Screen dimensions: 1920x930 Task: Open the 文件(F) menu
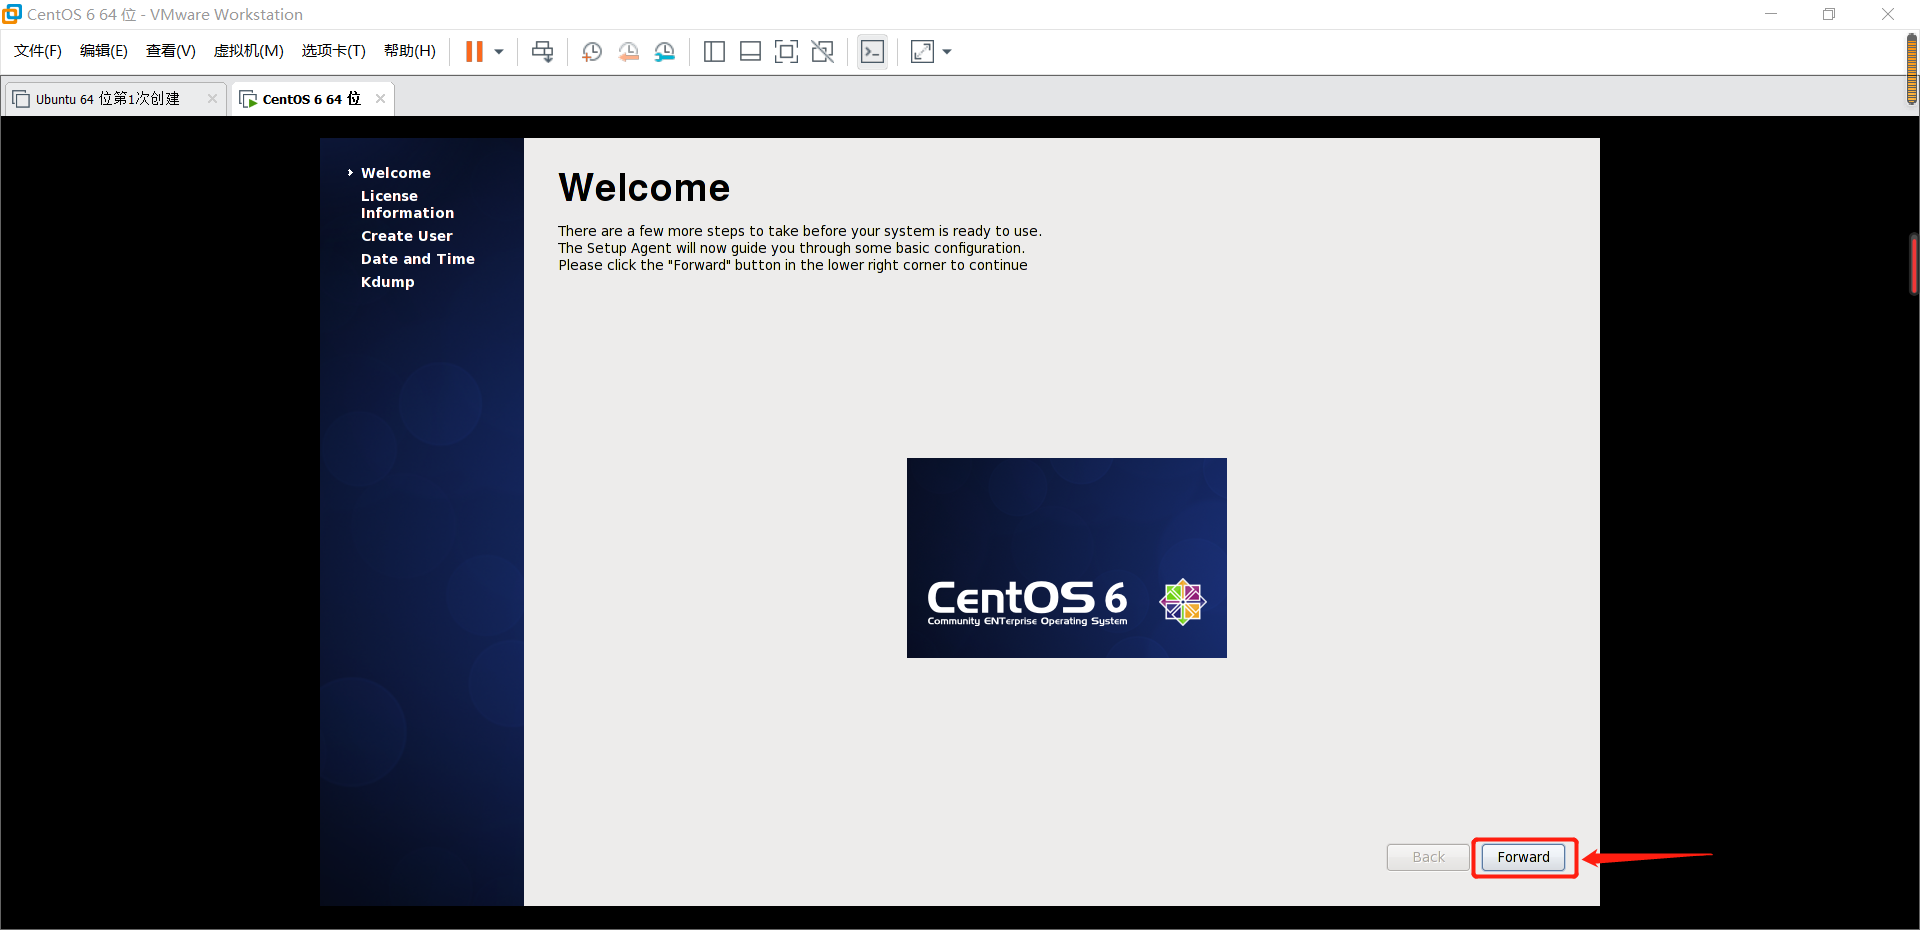[x=38, y=51]
